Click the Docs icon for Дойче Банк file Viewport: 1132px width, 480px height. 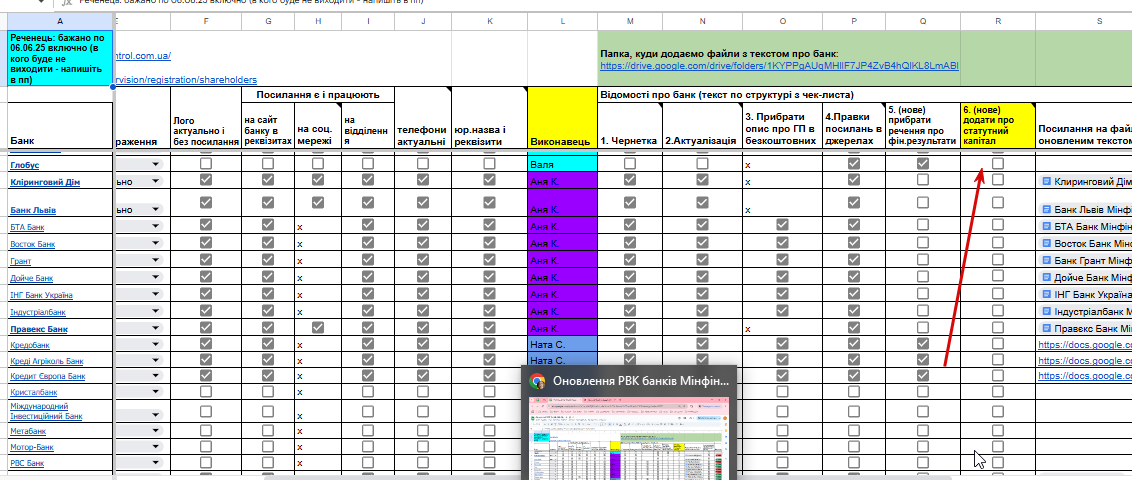pos(1046,277)
